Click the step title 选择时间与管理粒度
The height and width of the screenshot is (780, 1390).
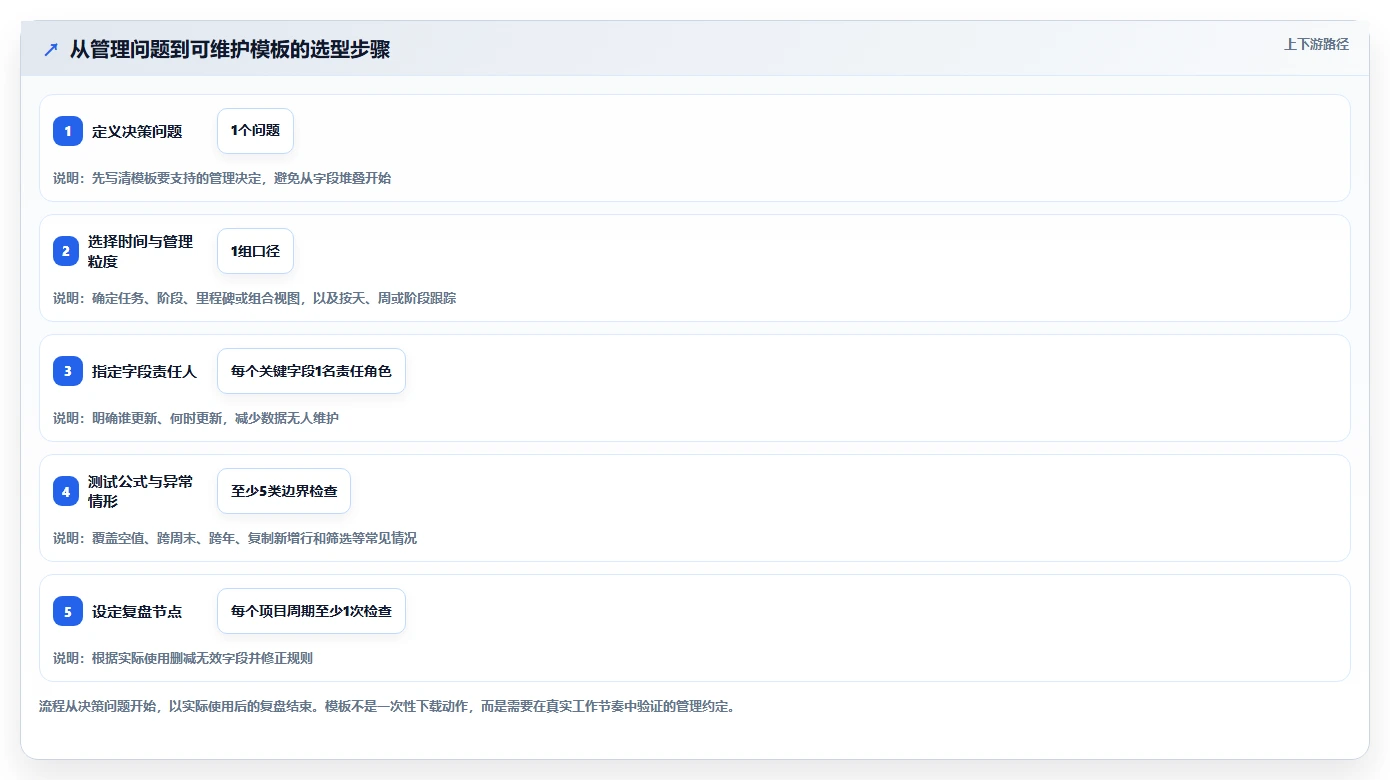point(140,251)
